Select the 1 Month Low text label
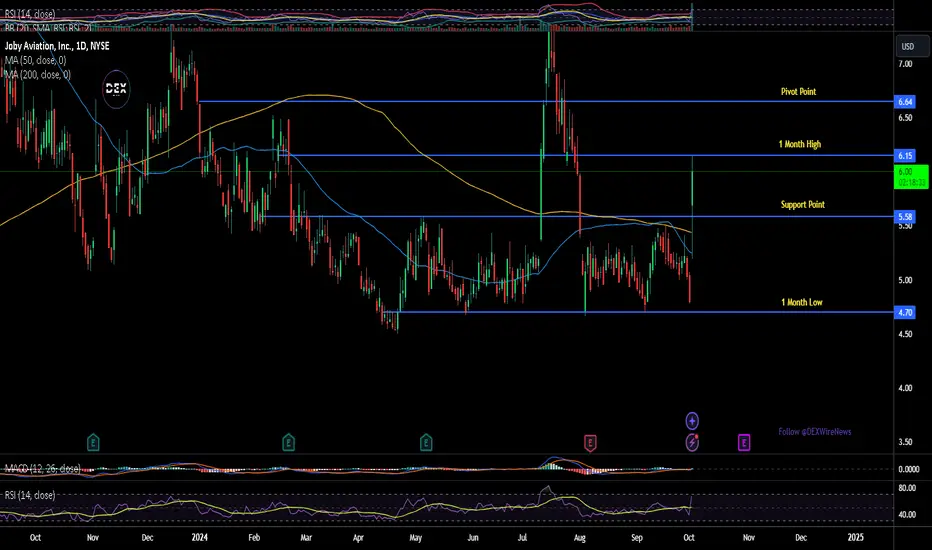The image size is (932, 550). point(802,302)
